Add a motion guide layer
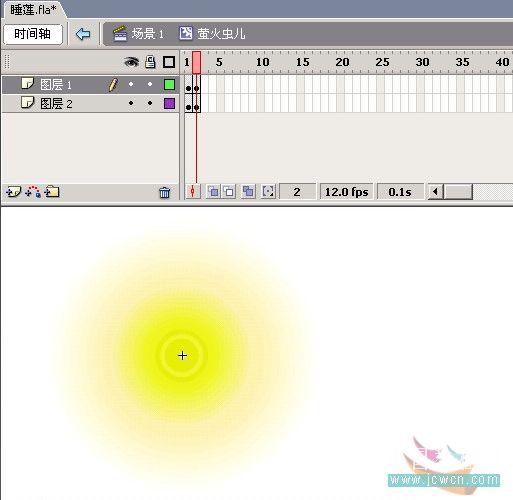Viewport: 513px width, 500px height. tap(33, 192)
